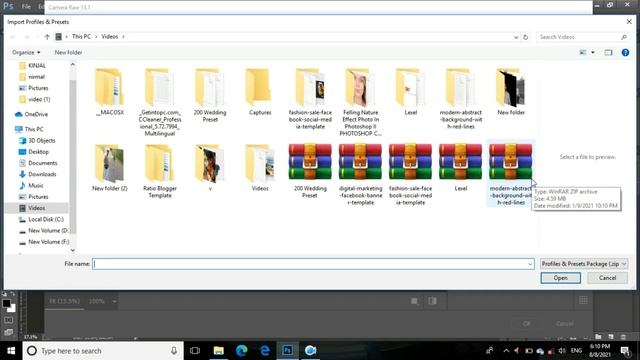Toggle the preview pane icon

(608, 53)
